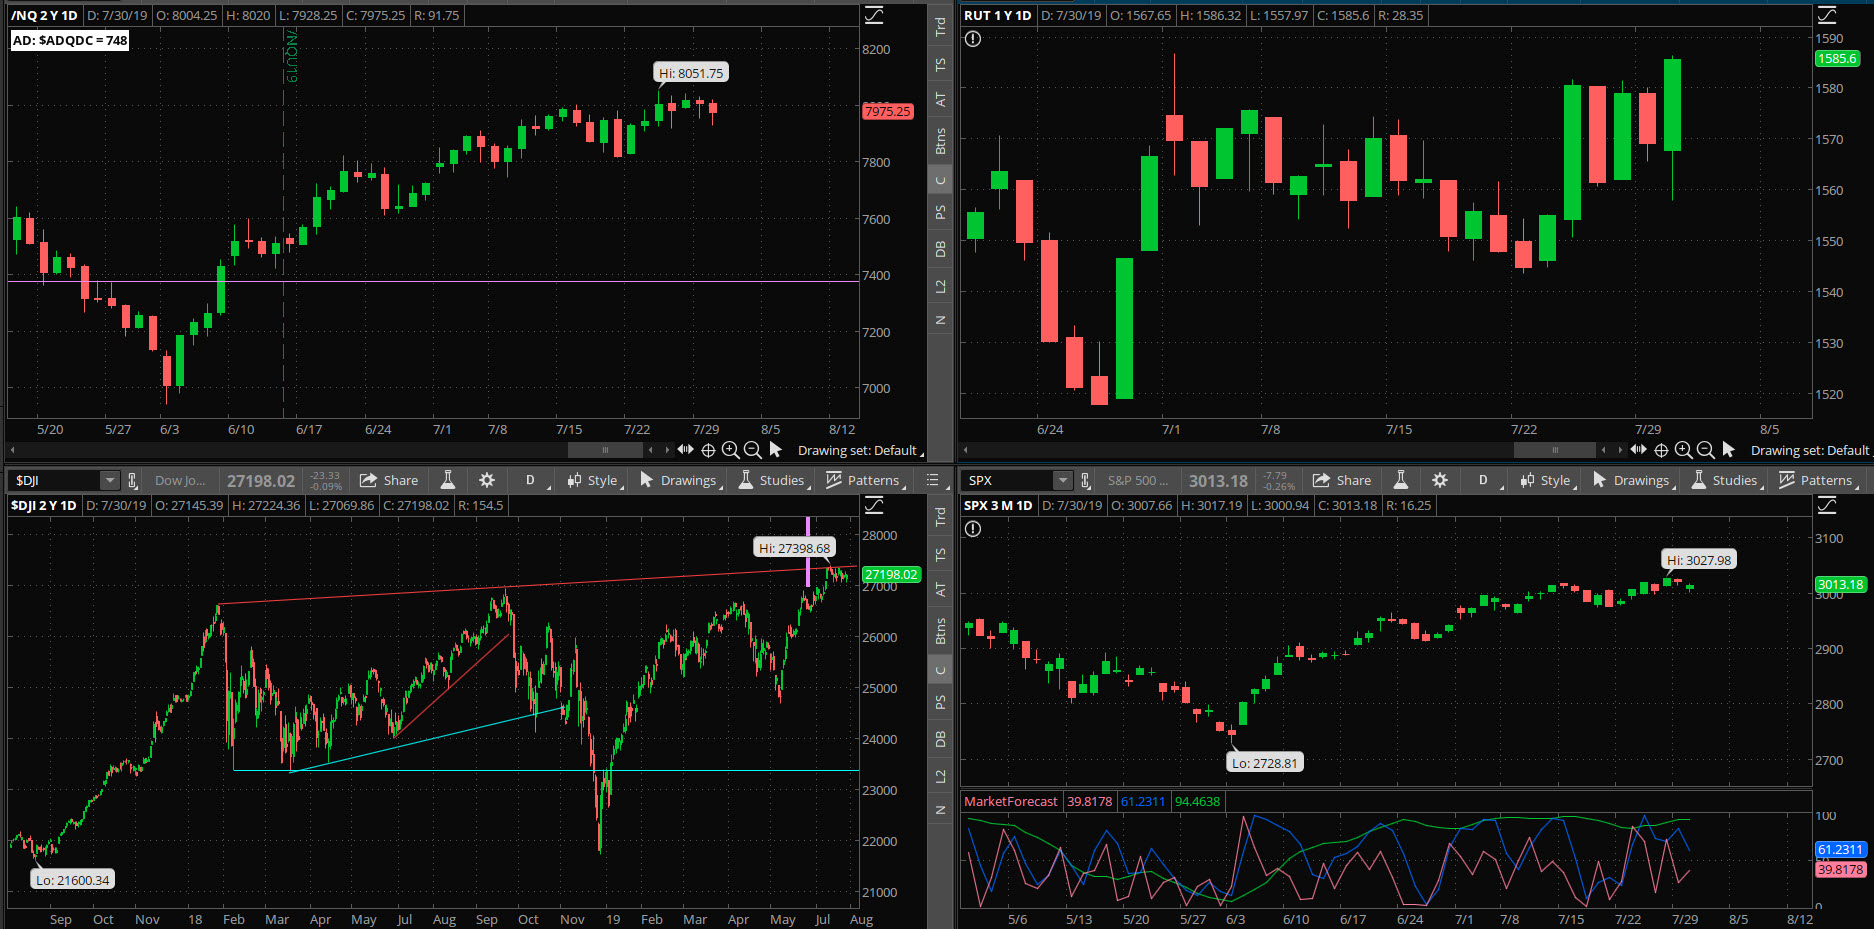Open the Studies dropdown in the SPX toolbar
This screenshot has height=929, width=1874.
click(1726, 480)
